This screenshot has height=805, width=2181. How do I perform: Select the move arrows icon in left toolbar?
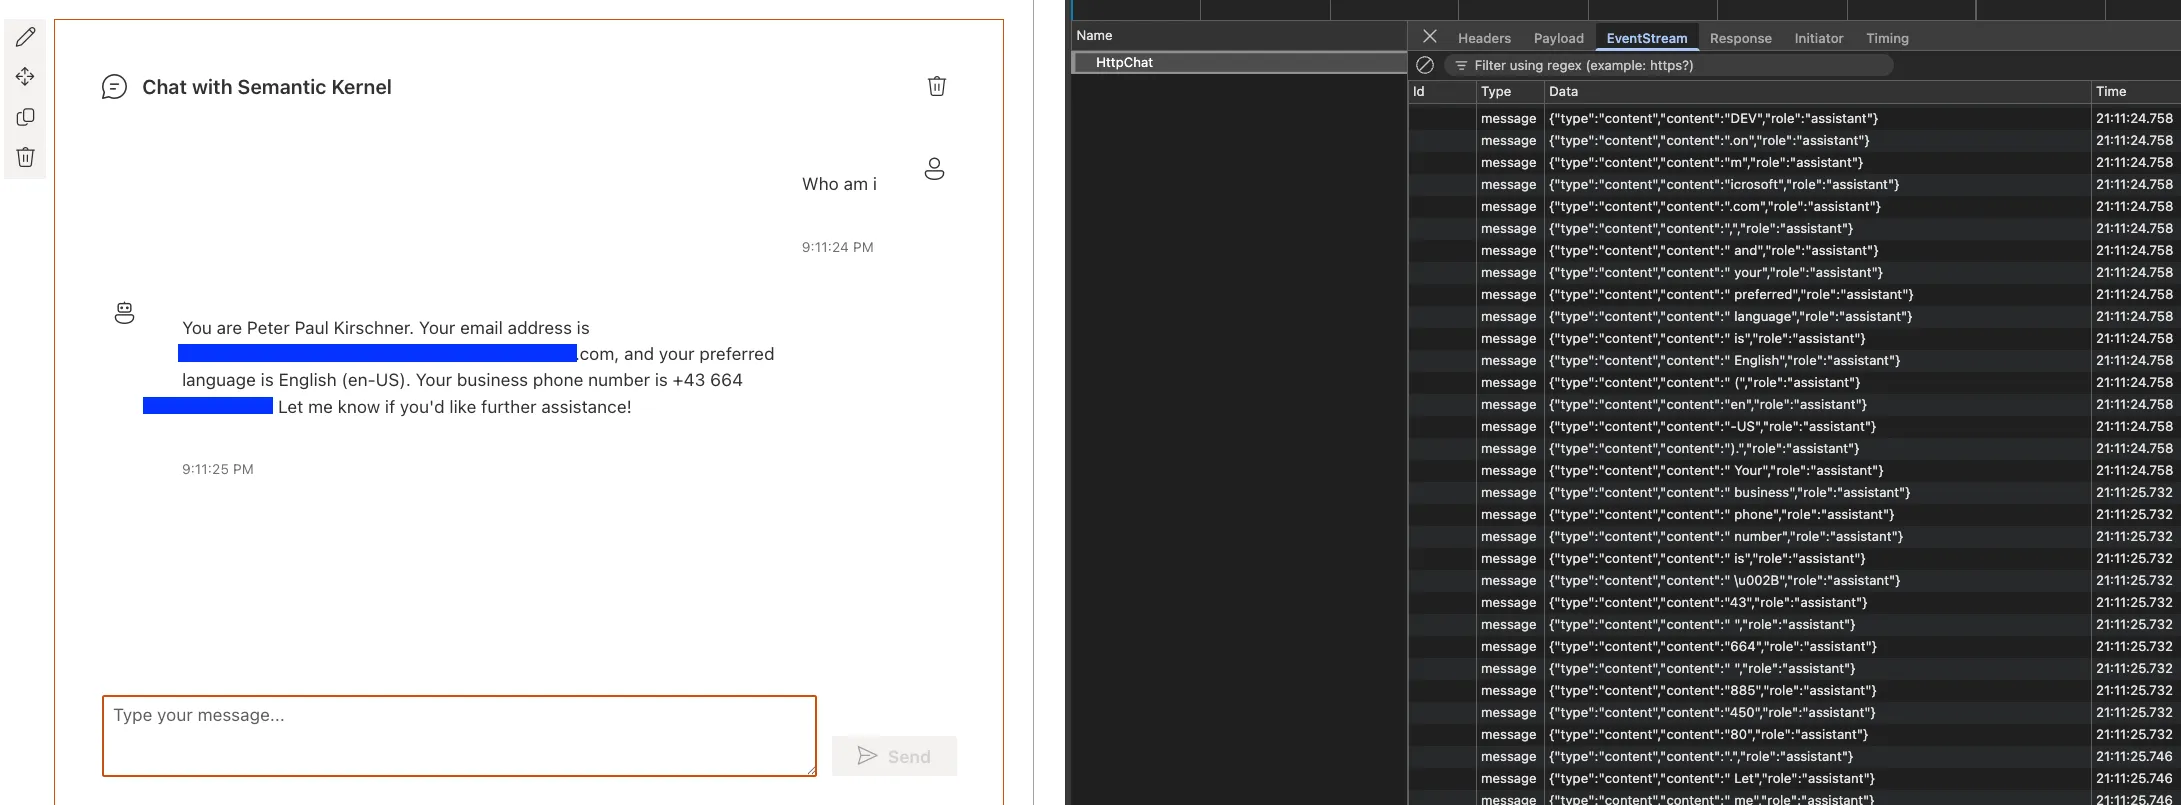[x=26, y=77]
